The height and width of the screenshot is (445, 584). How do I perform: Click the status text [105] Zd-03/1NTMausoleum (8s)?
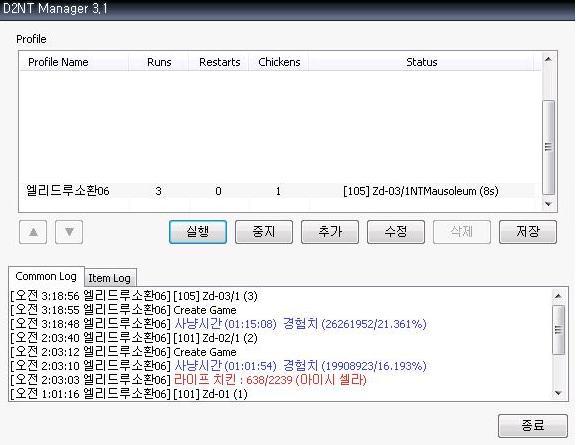pos(420,191)
